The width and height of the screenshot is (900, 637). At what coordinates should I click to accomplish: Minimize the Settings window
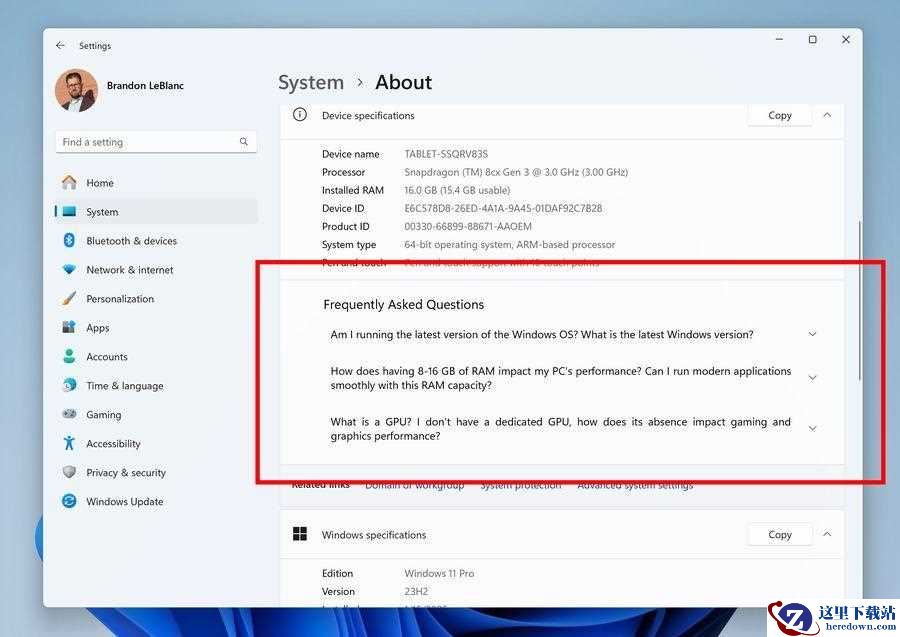click(x=779, y=40)
